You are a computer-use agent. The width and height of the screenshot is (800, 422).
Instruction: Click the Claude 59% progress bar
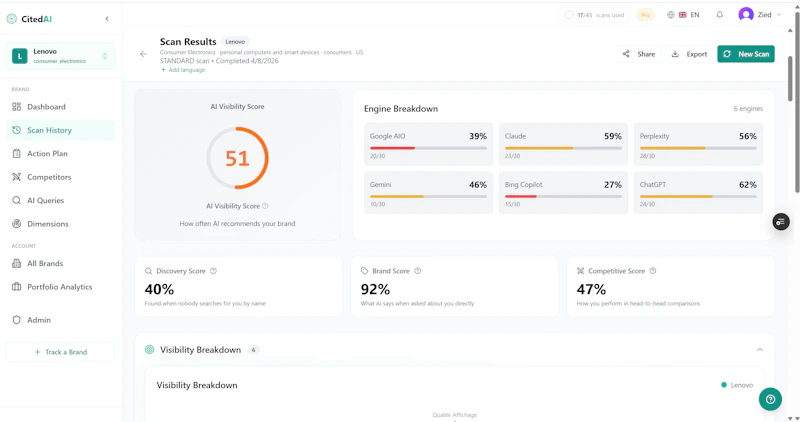[x=563, y=148]
